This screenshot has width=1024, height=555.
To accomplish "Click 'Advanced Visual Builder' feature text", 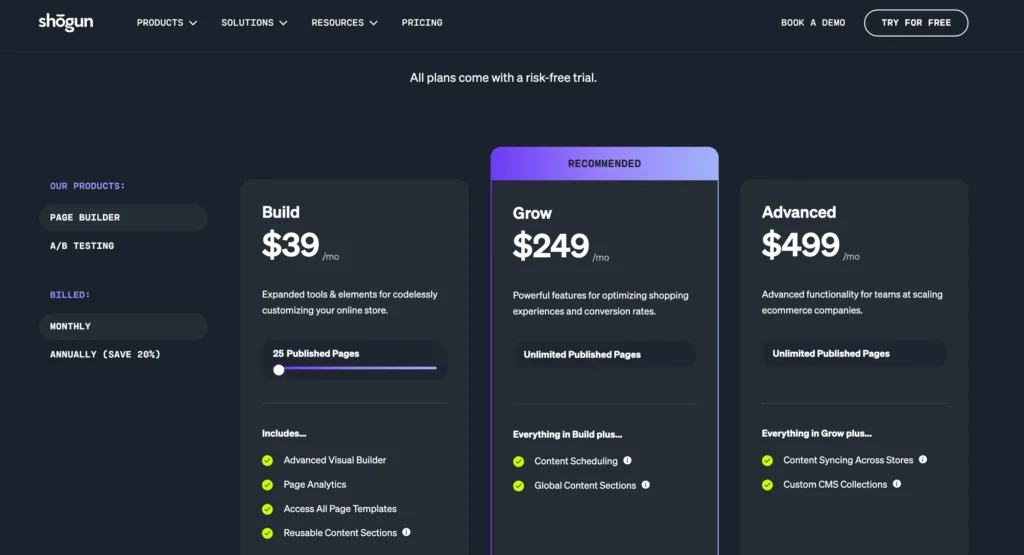I will [x=335, y=460].
